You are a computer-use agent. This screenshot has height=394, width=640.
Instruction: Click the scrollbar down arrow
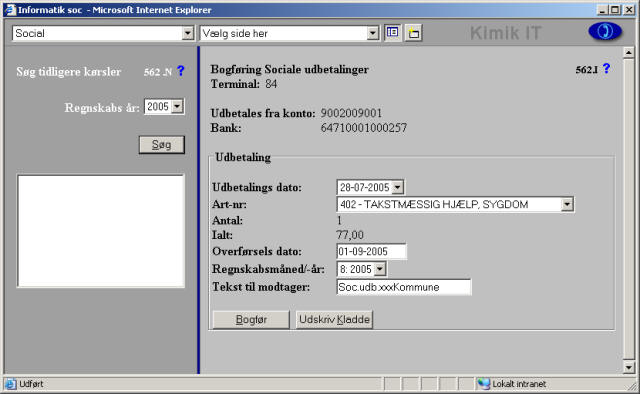point(629,367)
